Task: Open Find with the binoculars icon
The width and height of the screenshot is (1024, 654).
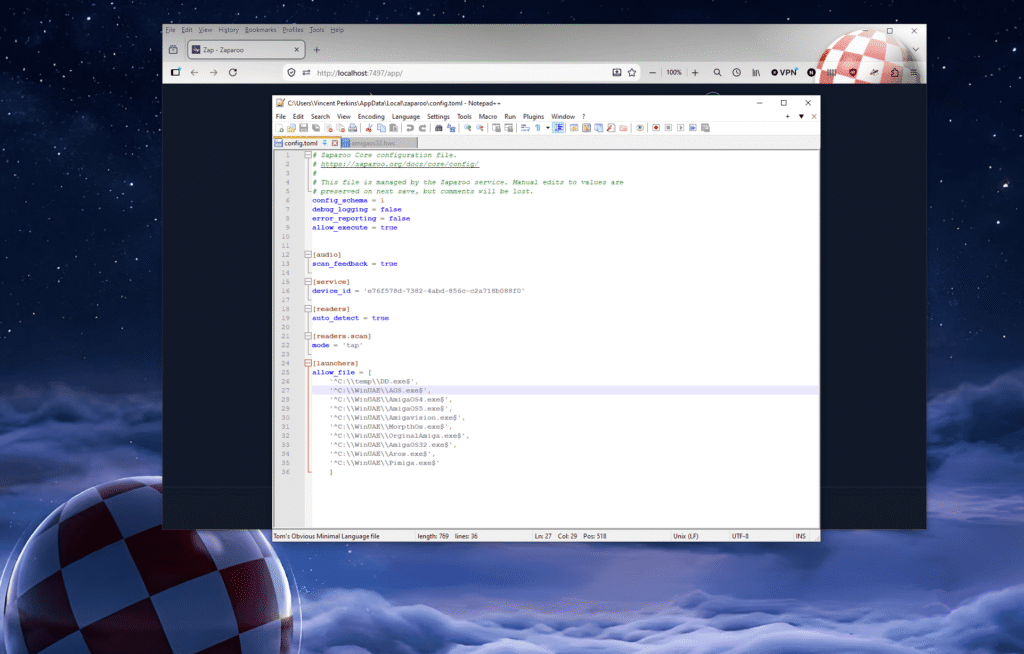Action: pos(438,128)
